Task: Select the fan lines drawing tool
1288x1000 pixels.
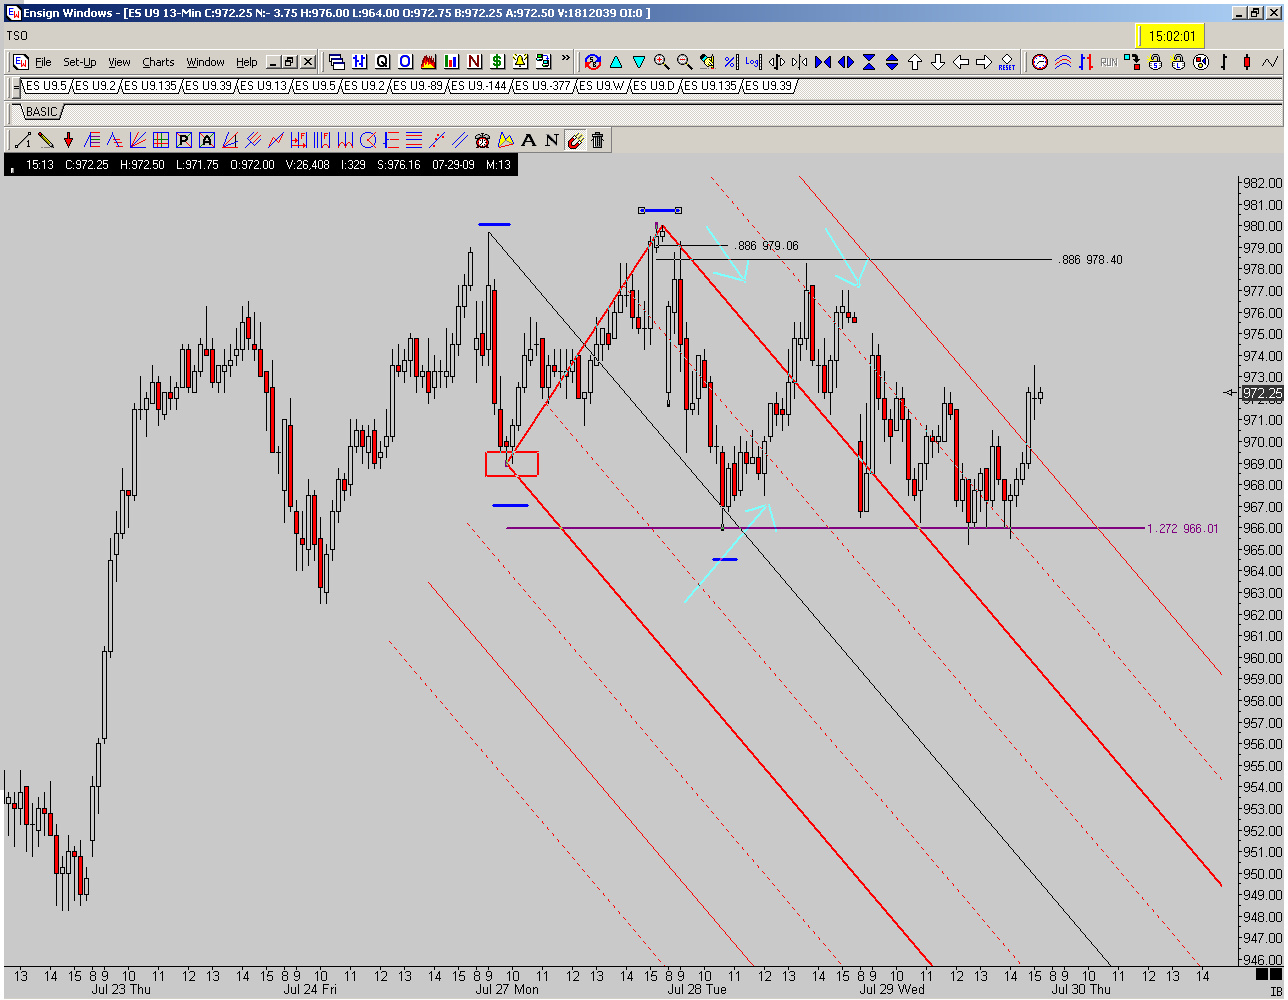Action: click(x=137, y=140)
